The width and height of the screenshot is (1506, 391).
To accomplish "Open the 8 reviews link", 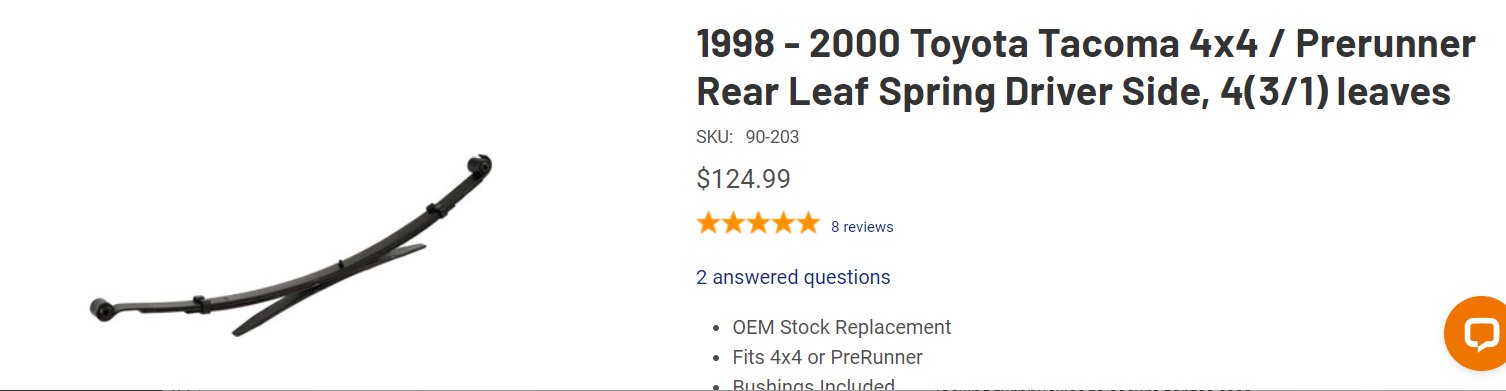I will coord(862,227).
